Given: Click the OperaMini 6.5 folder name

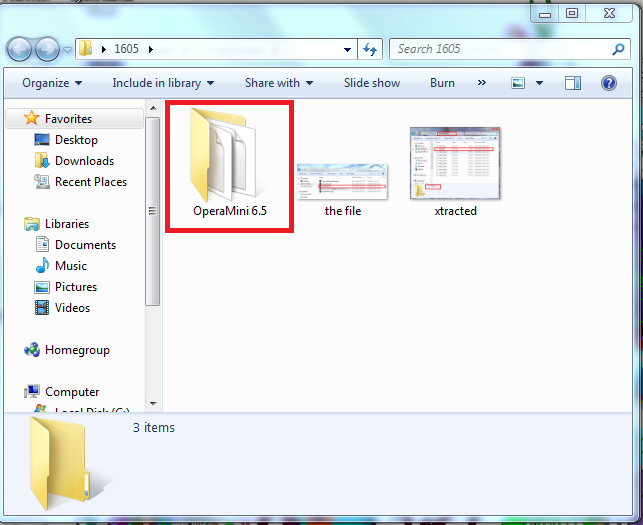Looking at the screenshot, I should click(230, 211).
